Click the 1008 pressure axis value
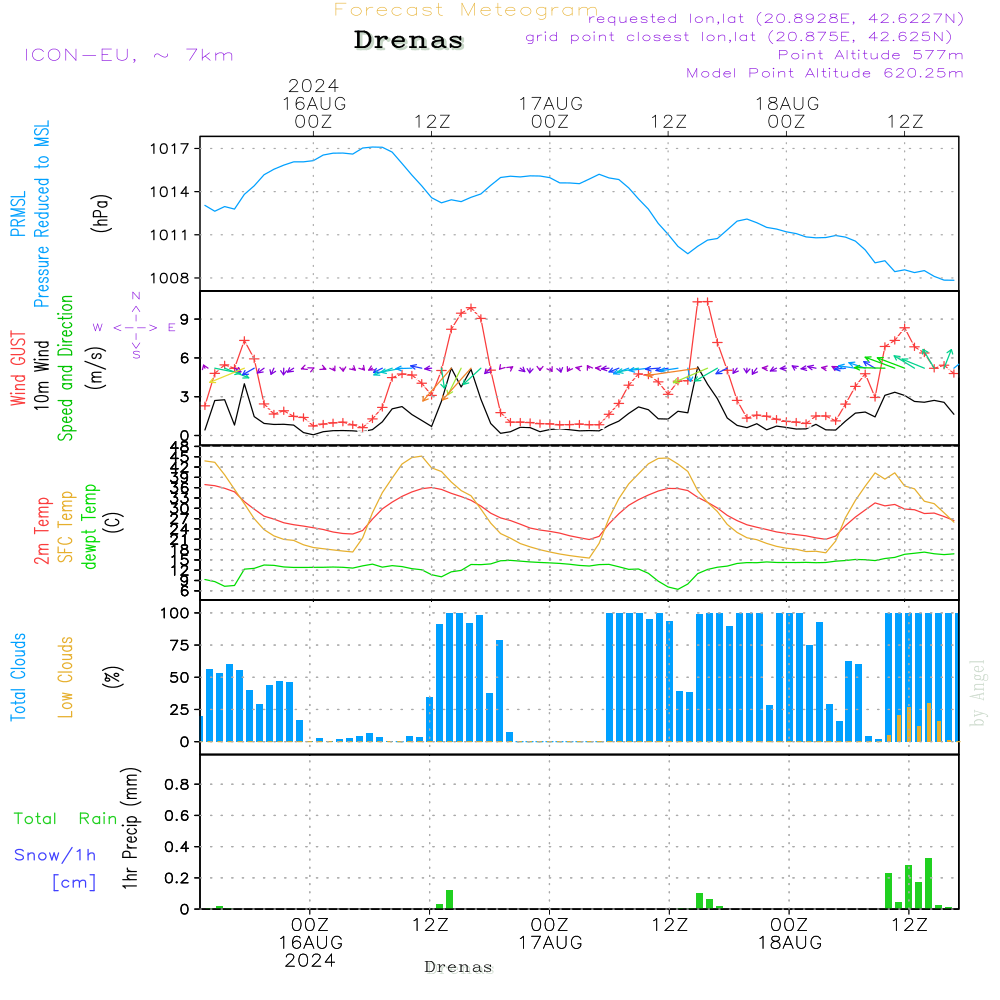Viewport: 1000px width, 1000px height. [x=170, y=278]
